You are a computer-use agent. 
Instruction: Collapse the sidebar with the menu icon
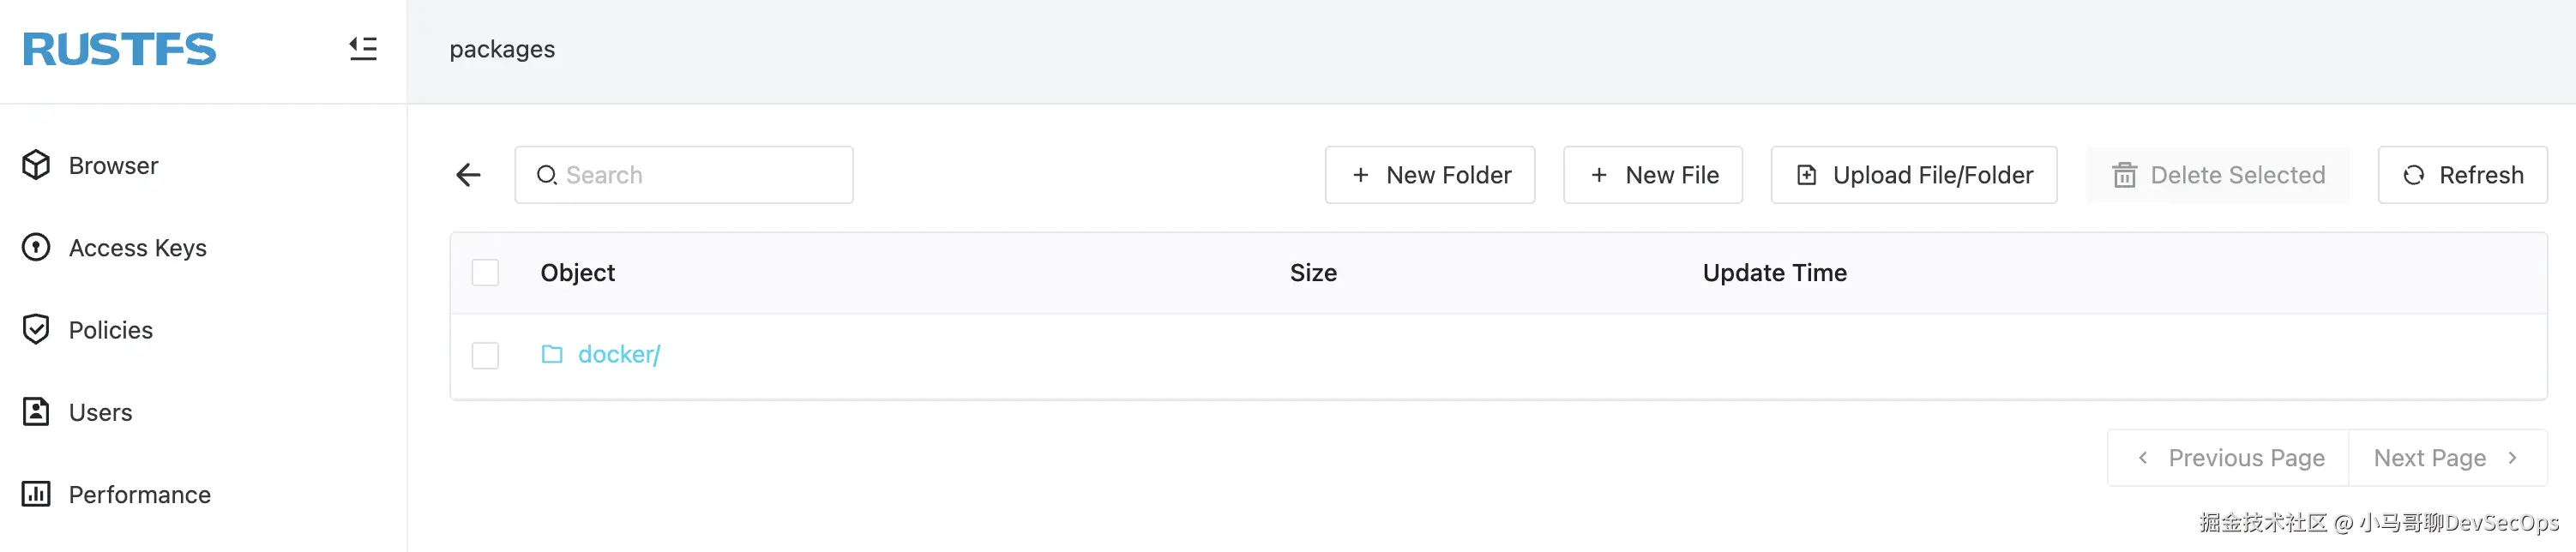(363, 49)
